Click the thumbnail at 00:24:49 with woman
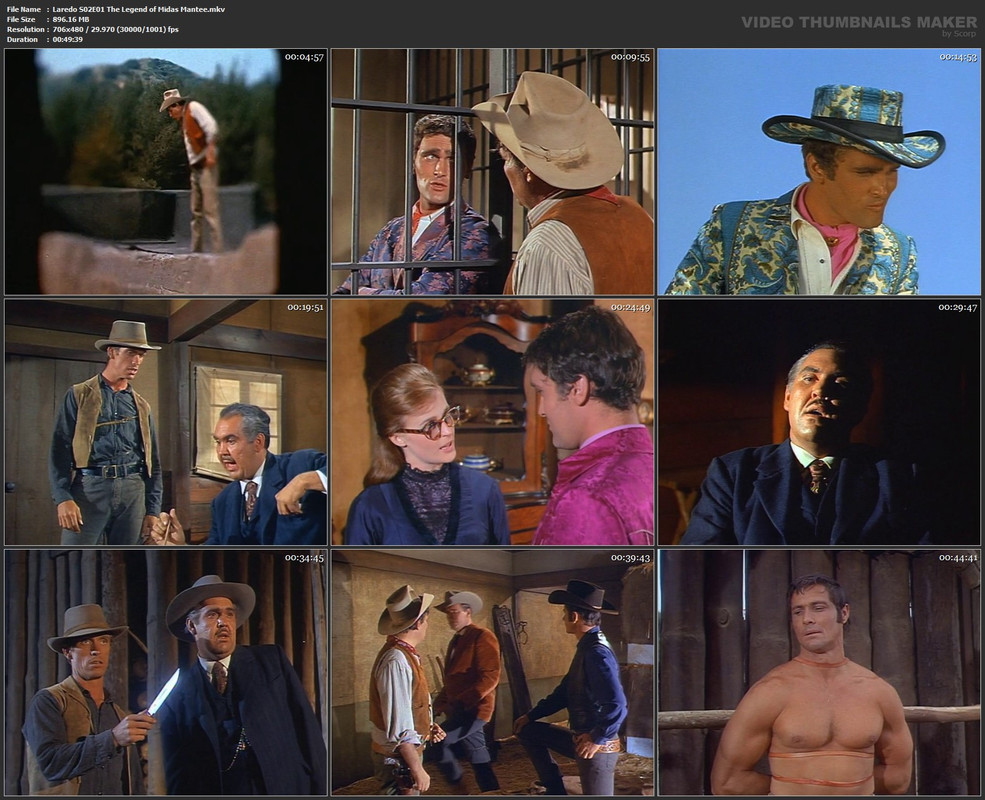 pos(492,422)
